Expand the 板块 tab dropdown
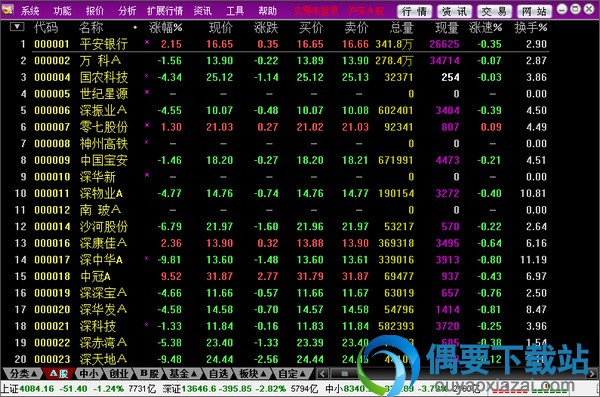Screen dimensions: 600x397 (252, 373)
